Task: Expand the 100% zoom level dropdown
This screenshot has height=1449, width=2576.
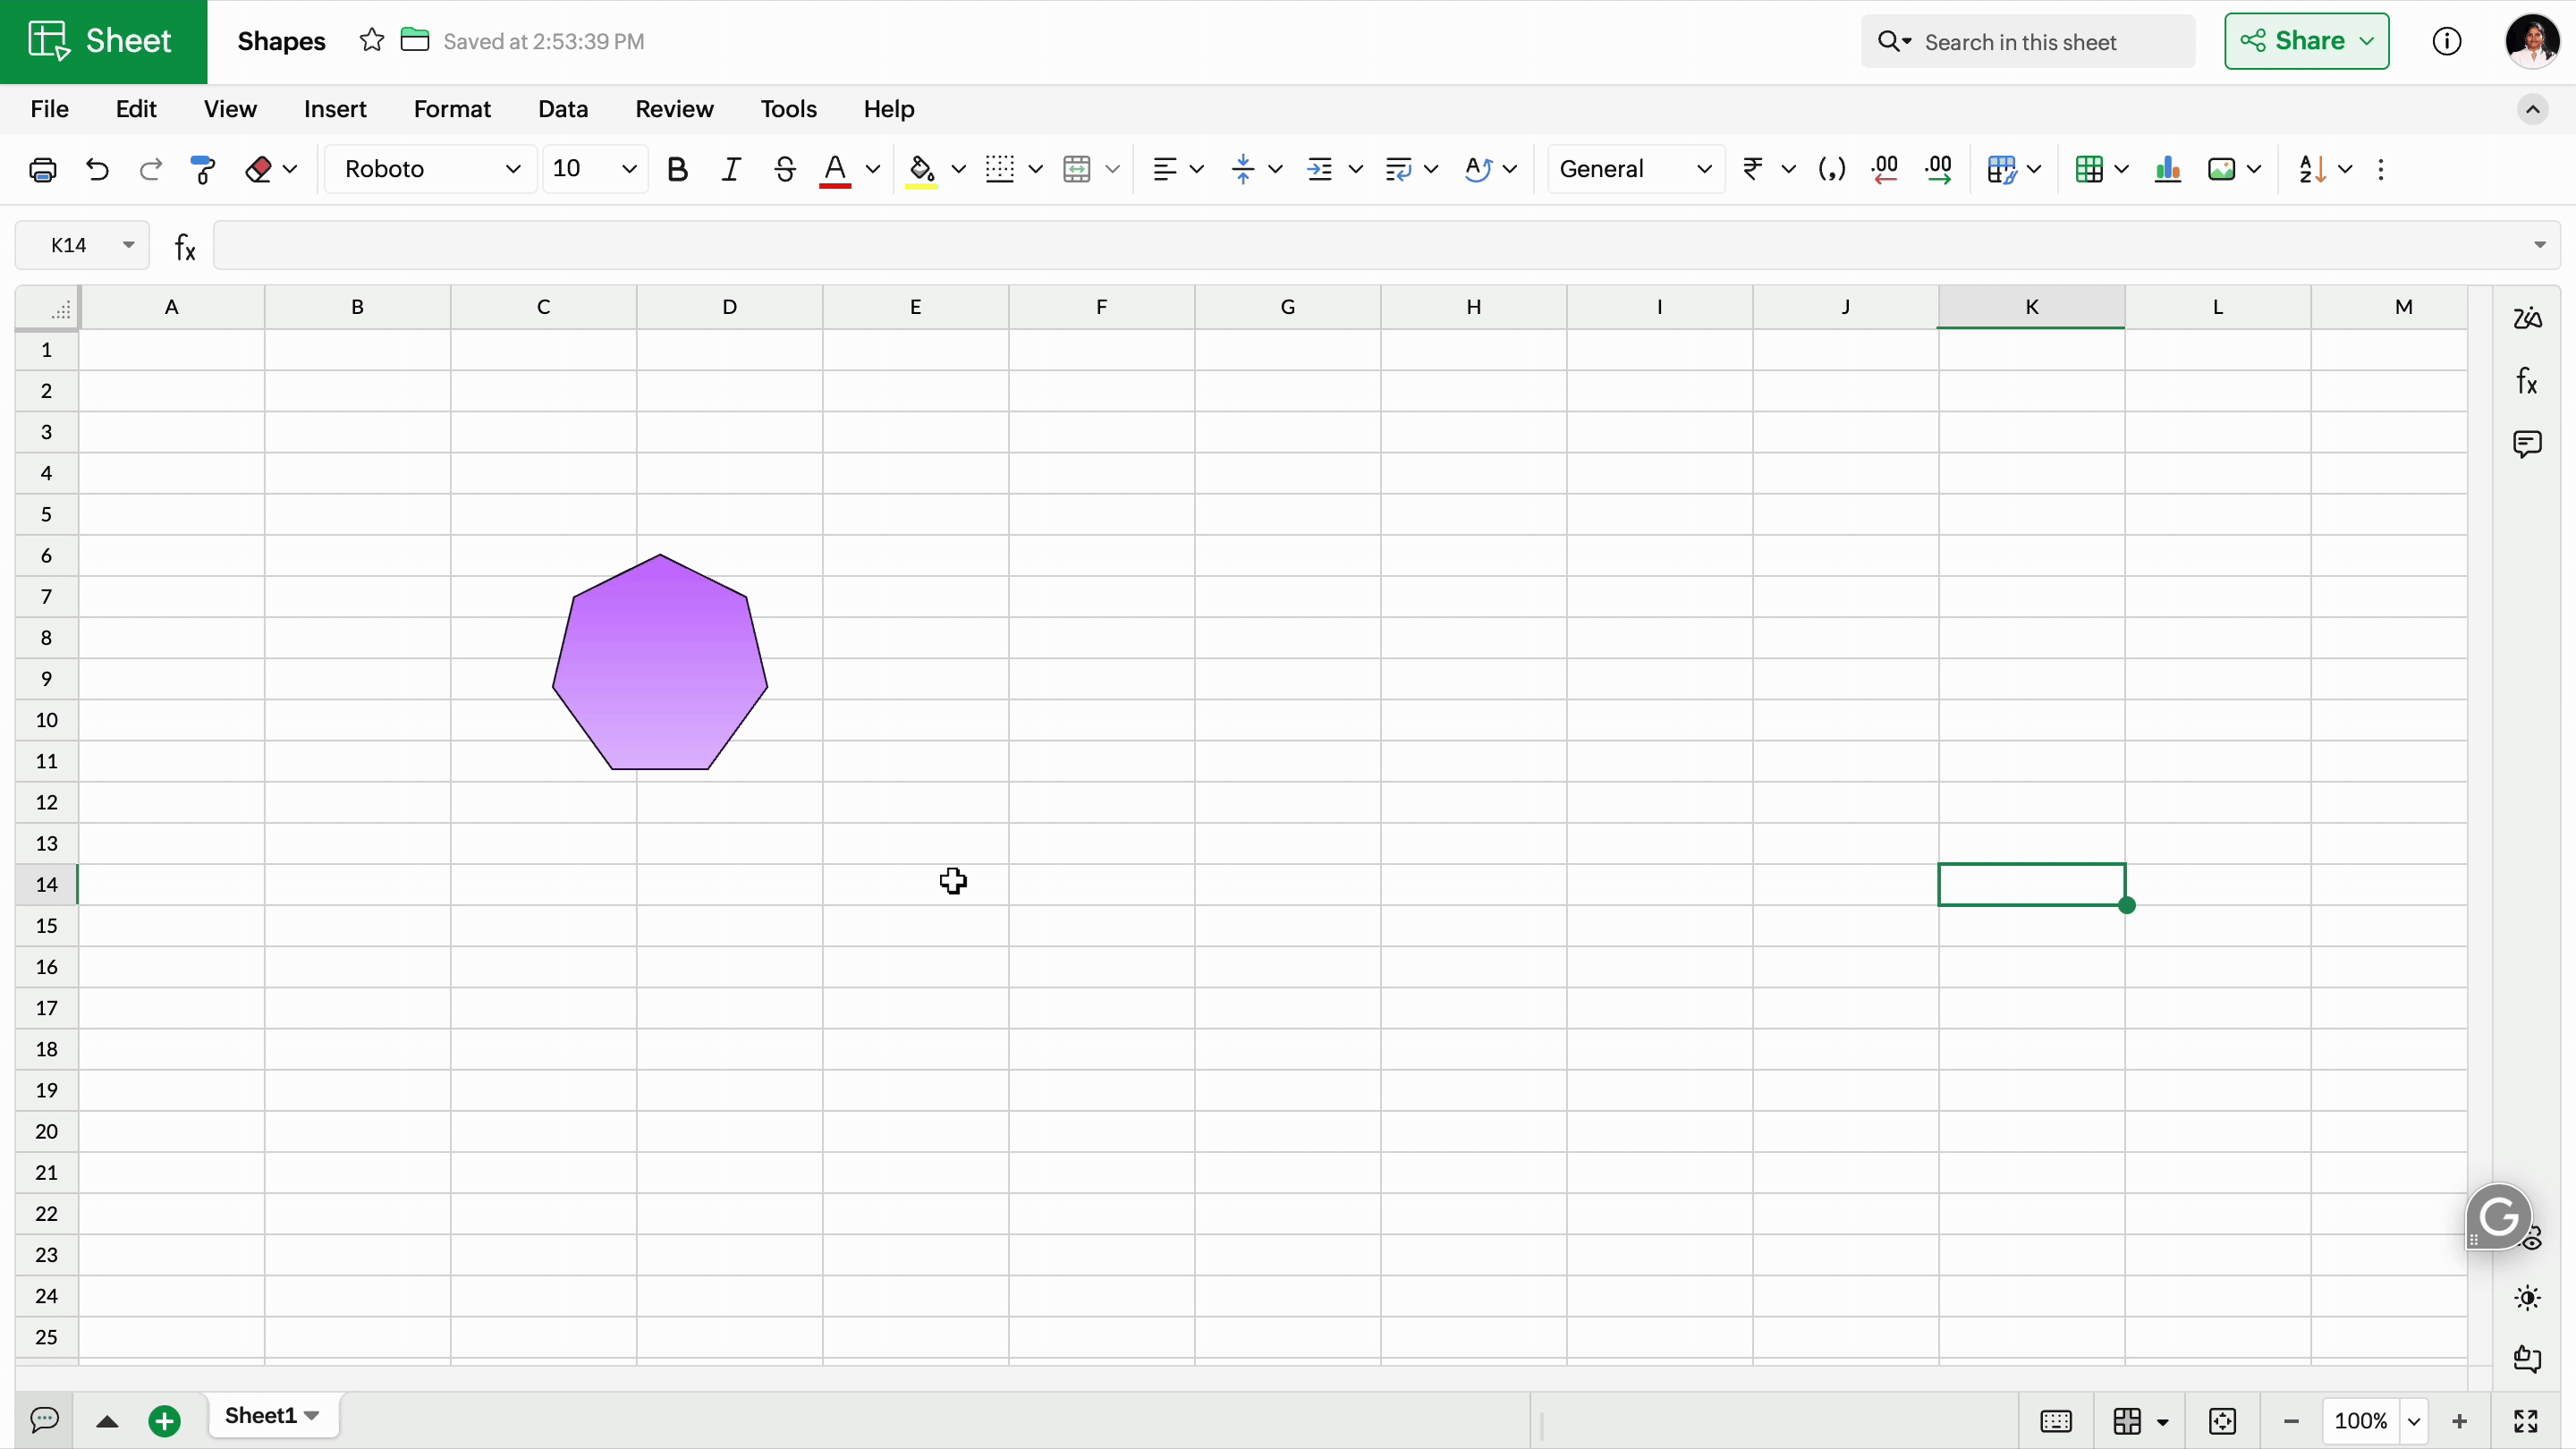Action: 2414,1421
